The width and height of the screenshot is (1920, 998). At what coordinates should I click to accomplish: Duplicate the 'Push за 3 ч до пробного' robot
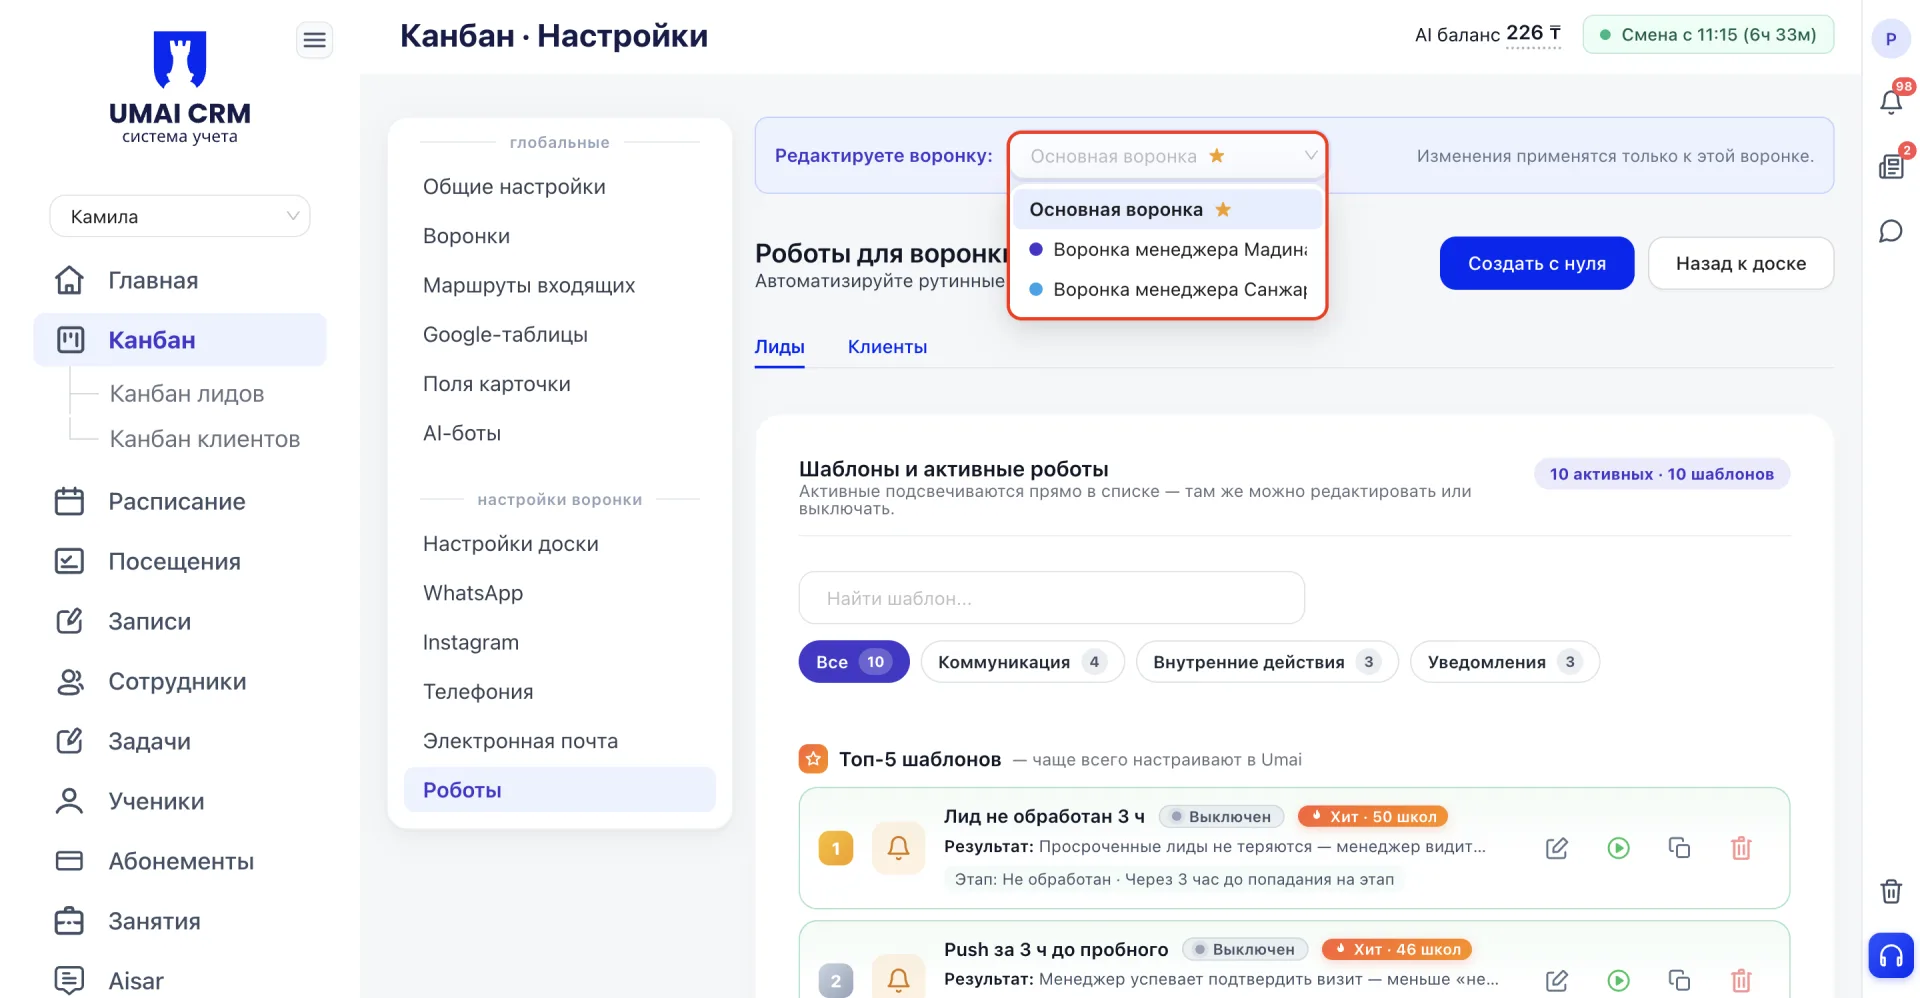click(1679, 981)
